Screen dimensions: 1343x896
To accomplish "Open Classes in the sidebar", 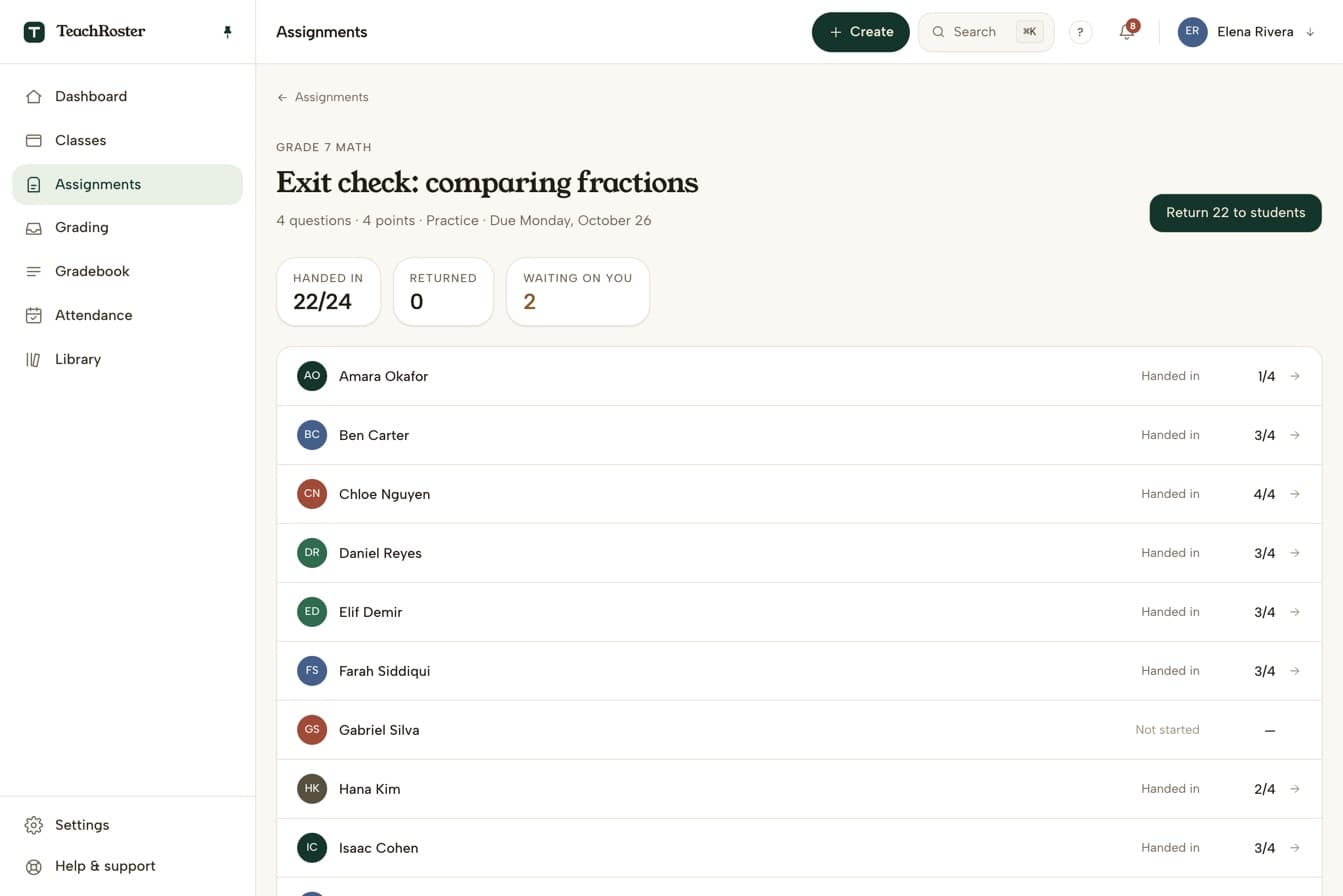I will coord(127,141).
